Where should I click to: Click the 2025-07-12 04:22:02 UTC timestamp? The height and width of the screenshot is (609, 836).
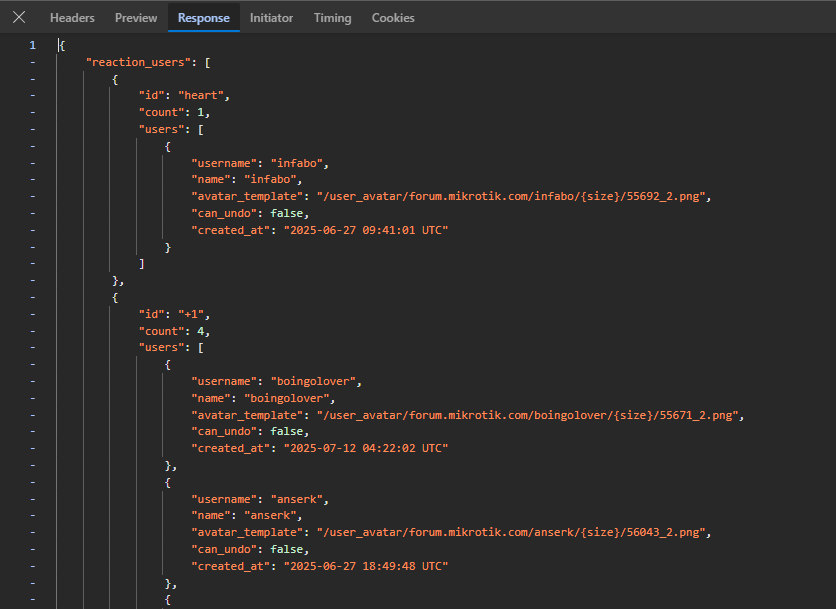tap(366, 448)
